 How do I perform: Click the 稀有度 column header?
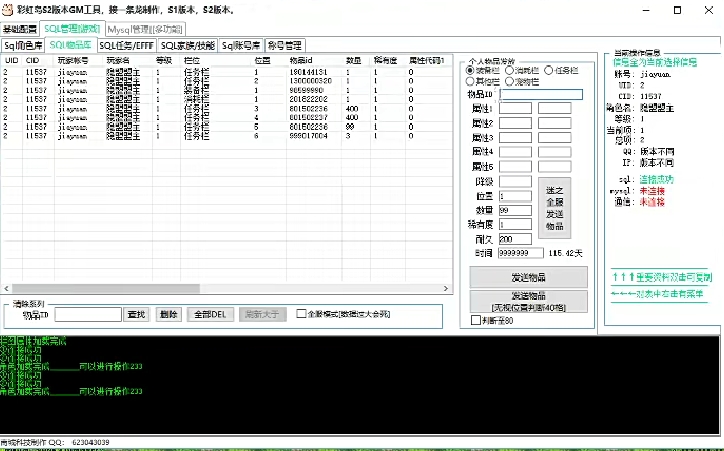388,60
